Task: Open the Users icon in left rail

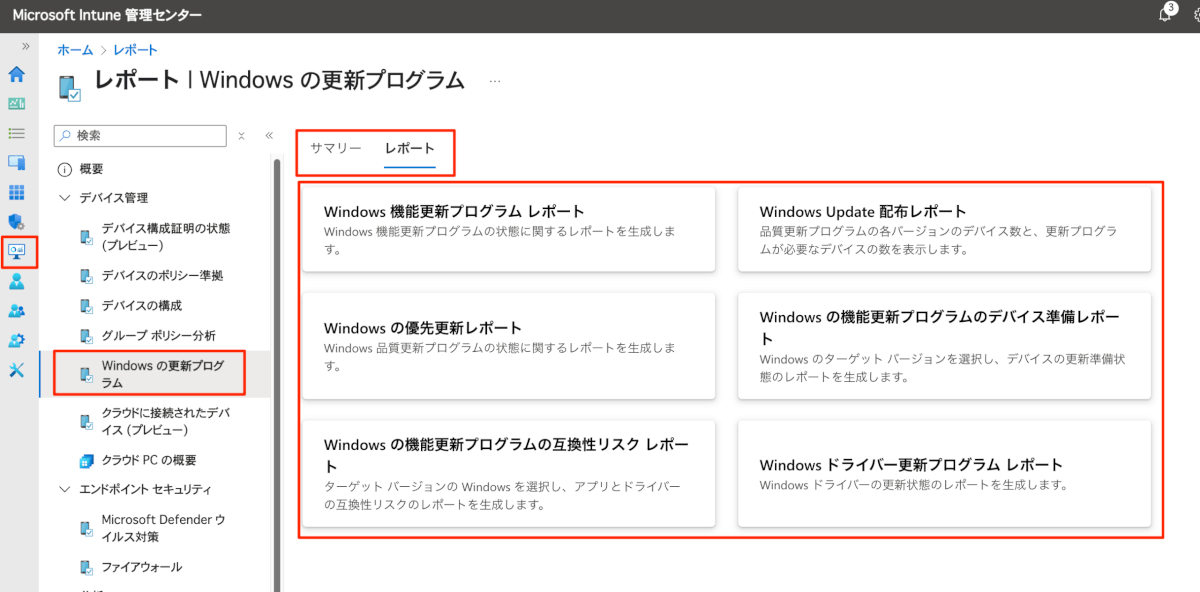Action: (16, 282)
